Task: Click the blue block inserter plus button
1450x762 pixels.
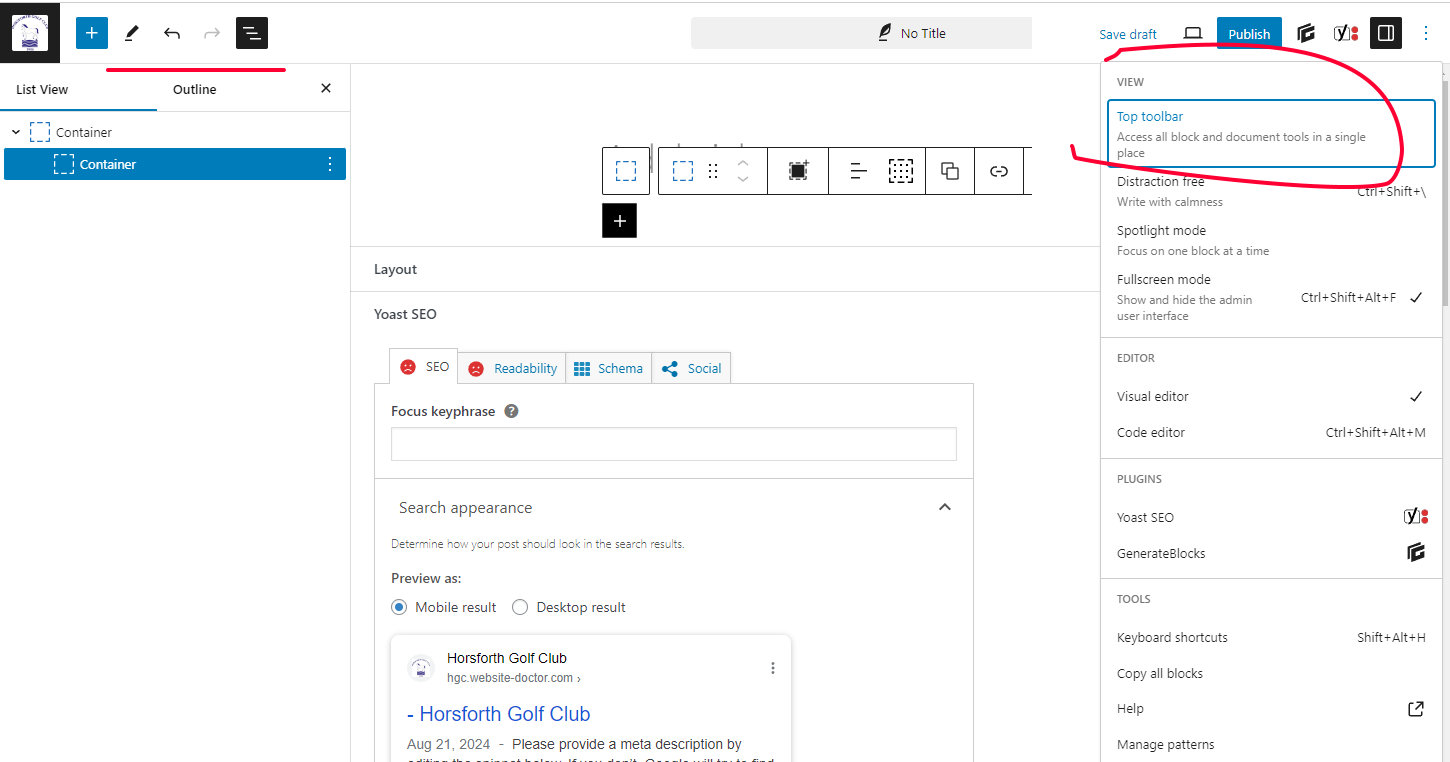Action: 91,33
